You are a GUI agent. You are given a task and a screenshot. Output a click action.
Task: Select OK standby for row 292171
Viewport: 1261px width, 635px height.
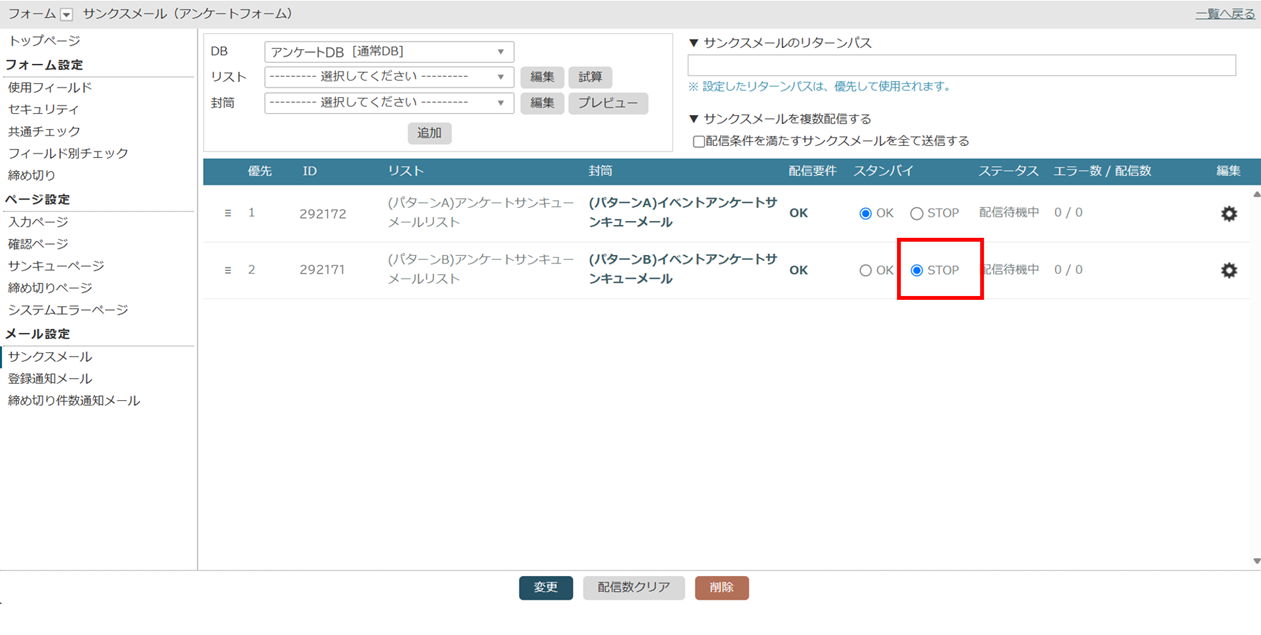pyautogui.click(x=866, y=270)
